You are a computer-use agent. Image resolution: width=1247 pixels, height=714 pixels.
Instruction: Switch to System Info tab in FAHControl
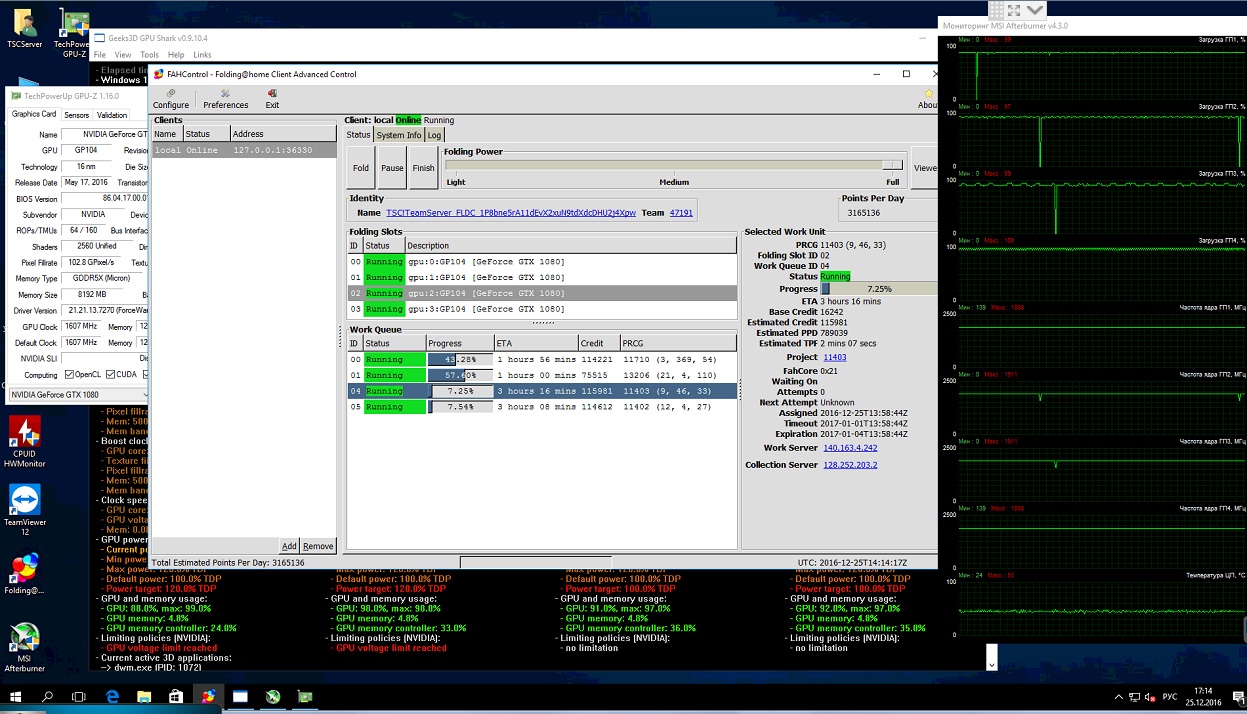pos(399,135)
